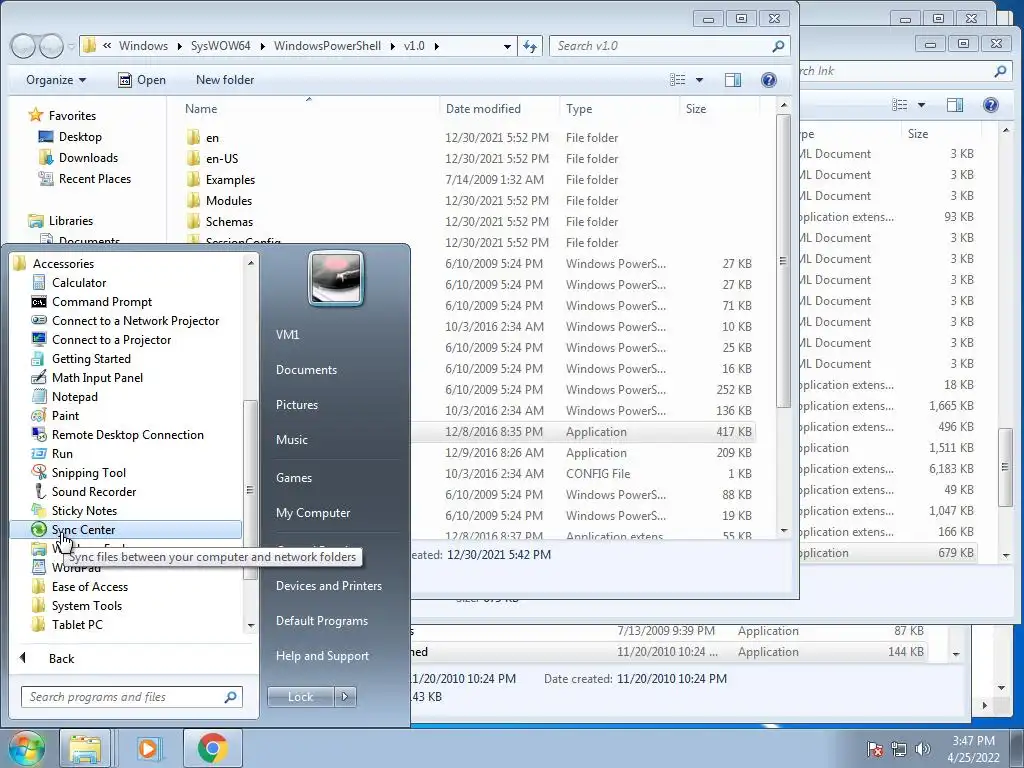Expand the arrow after WindowsPowerShell in breadcrumb
1024x768 pixels.
tap(392, 46)
